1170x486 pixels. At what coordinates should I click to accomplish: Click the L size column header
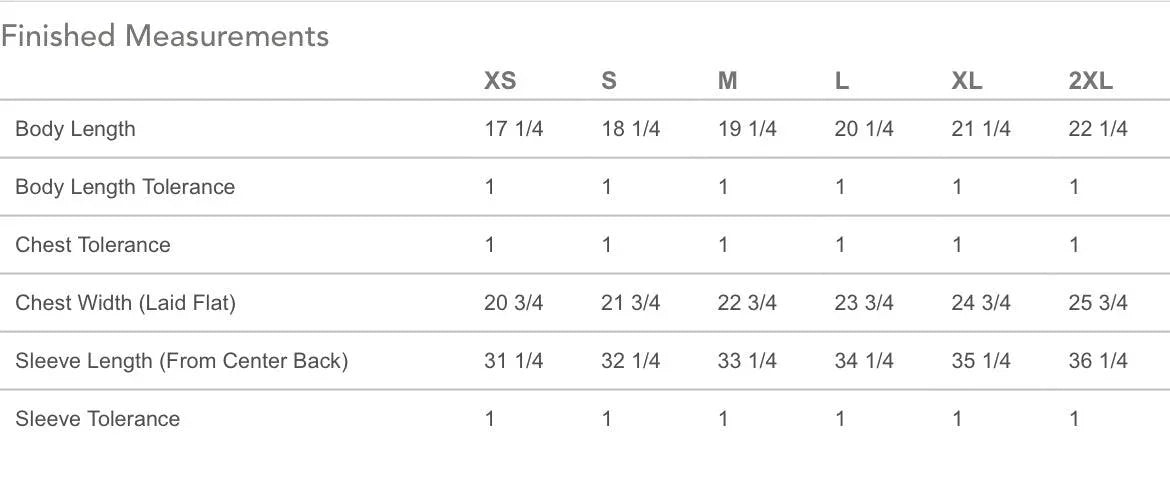tap(841, 81)
